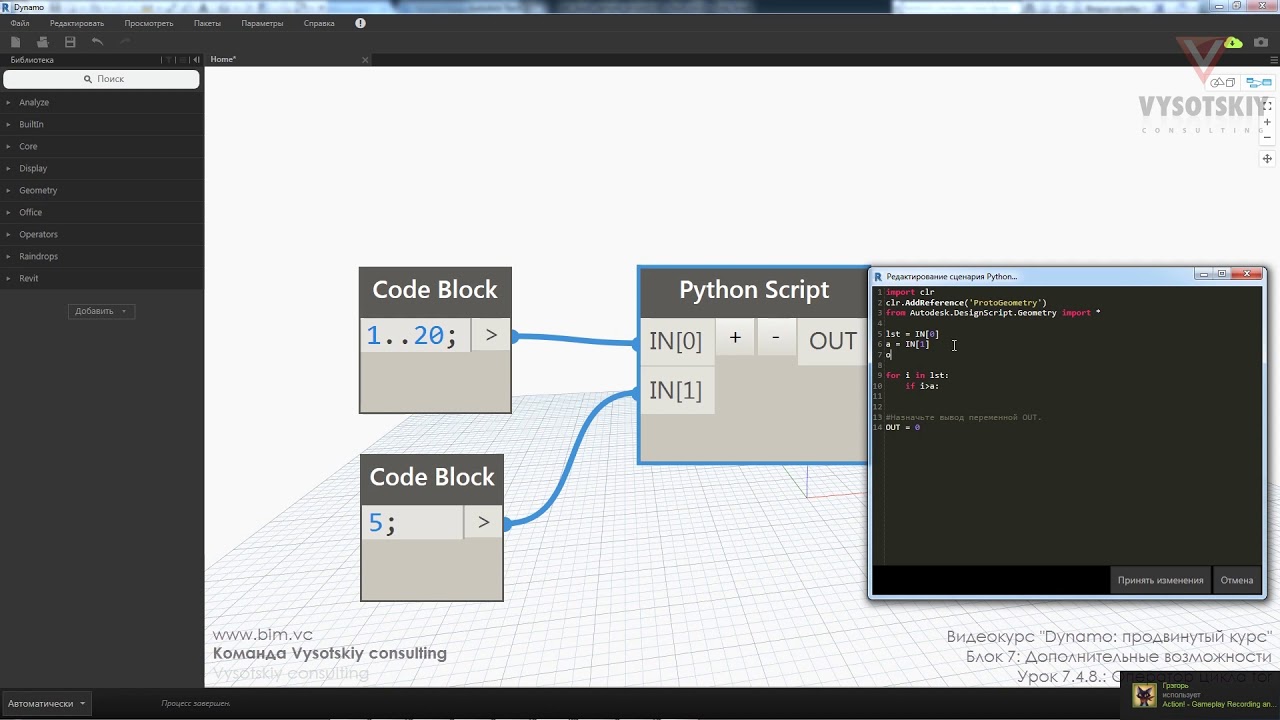
Task: Expand the Core library category
Action: pos(102,146)
